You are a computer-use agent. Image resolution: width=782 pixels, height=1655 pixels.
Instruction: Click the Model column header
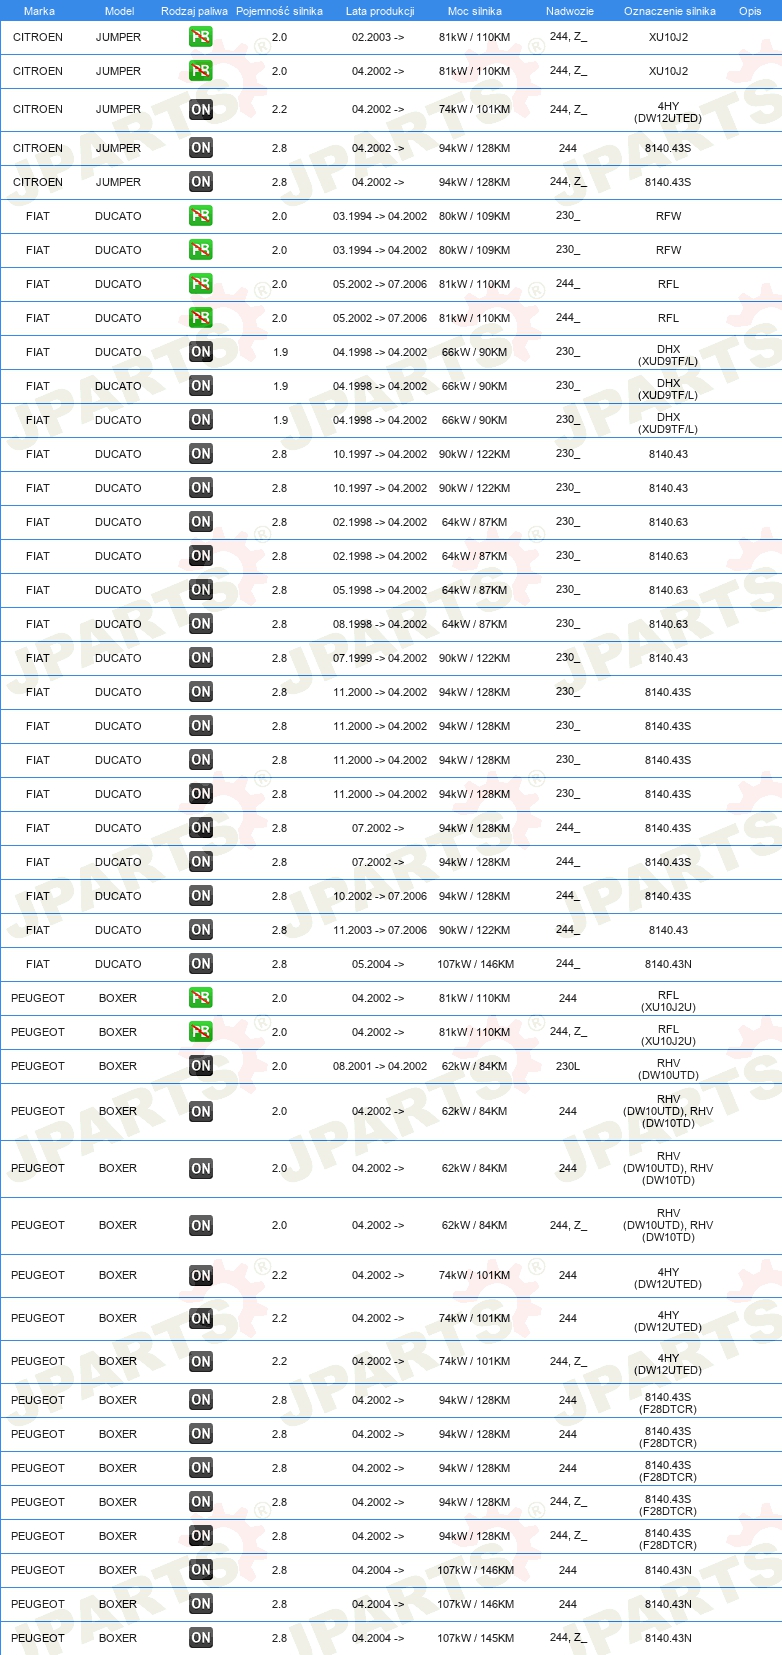119,11
